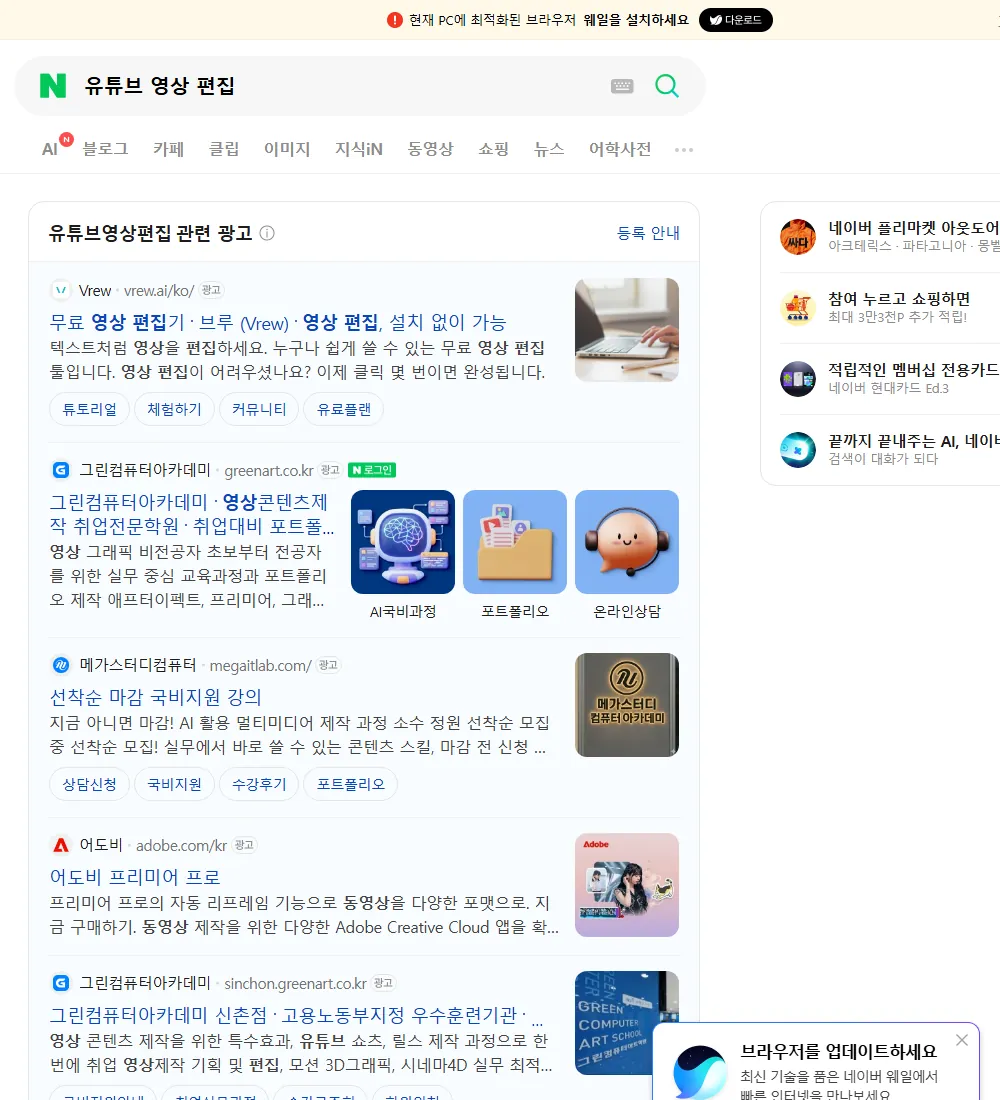Click the megaitlab.com/ URL text
The height and width of the screenshot is (1100, 1000).
(260, 666)
